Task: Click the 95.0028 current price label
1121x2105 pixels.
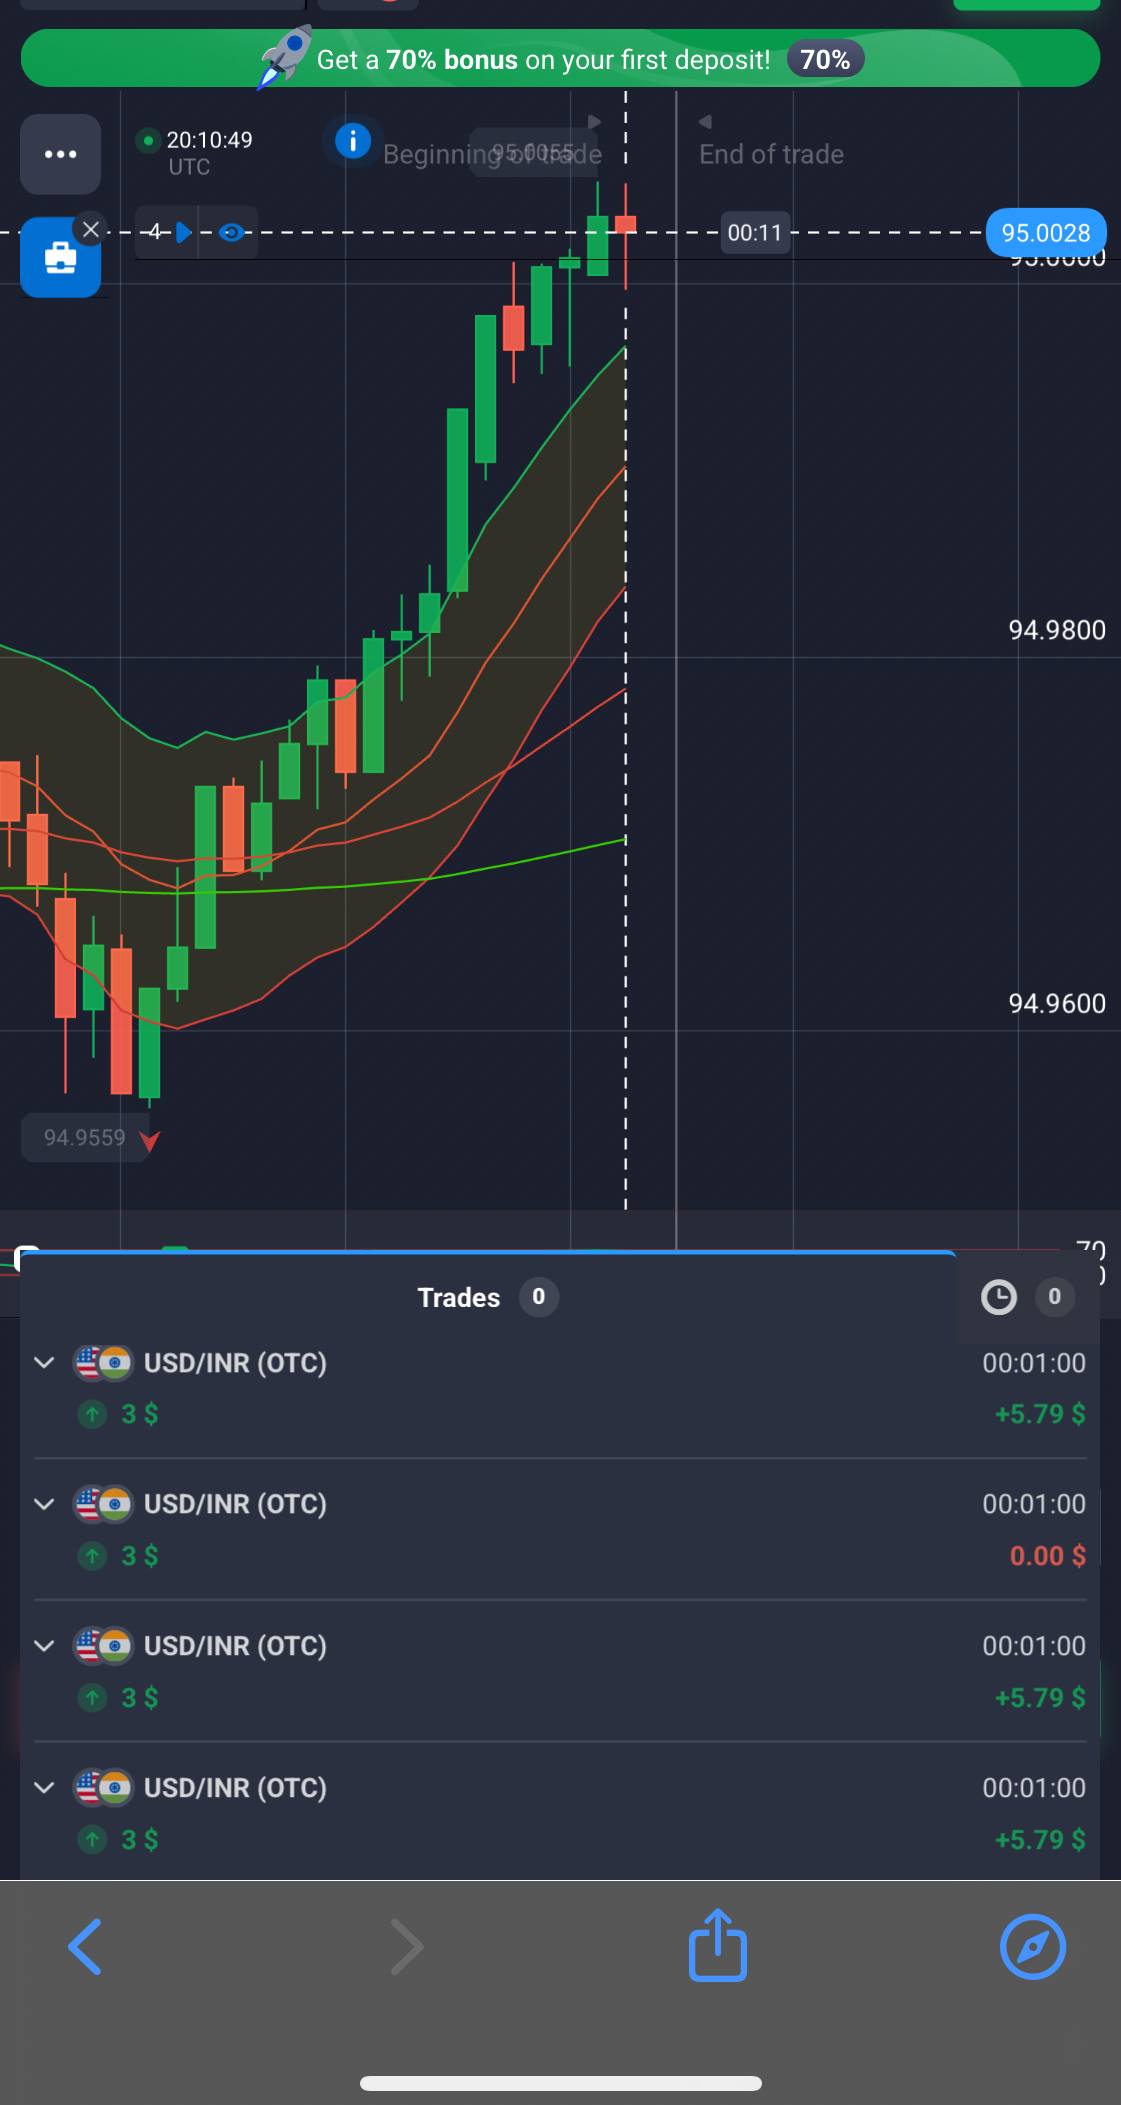Action: [x=1045, y=233]
